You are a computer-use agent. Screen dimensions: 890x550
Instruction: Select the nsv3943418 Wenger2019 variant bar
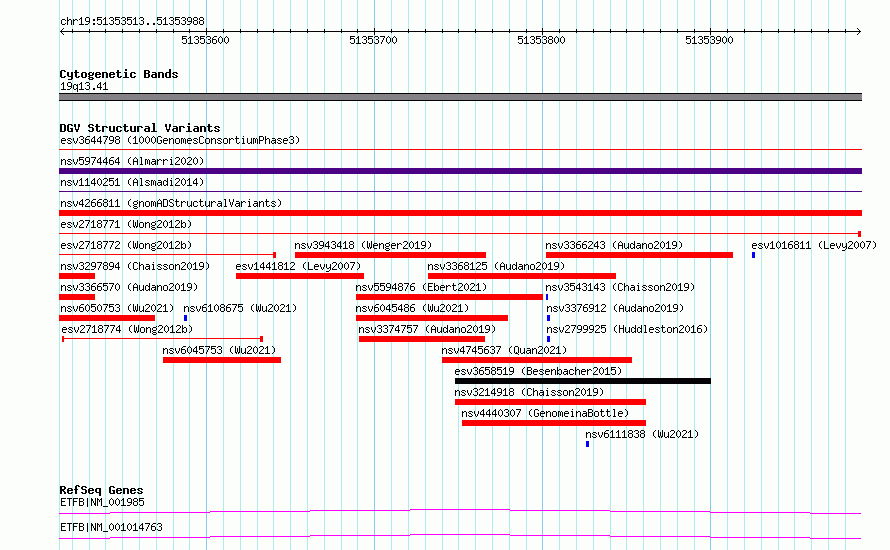point(391,255)
